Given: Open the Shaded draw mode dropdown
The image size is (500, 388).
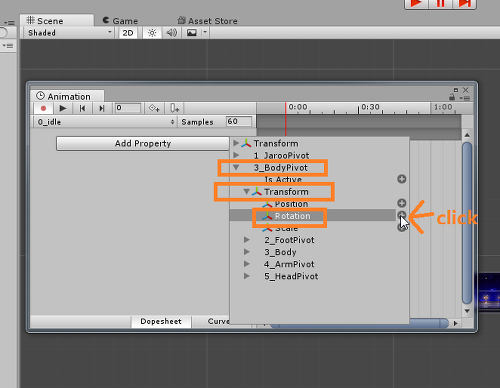Looking at the screenshot, I should pyautogui.click(x=69, y=33).
